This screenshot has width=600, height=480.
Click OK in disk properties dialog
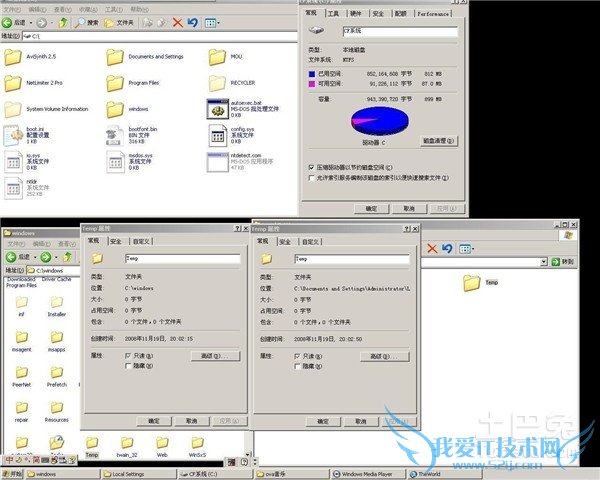pyautogui.click(x=371, y=209)
